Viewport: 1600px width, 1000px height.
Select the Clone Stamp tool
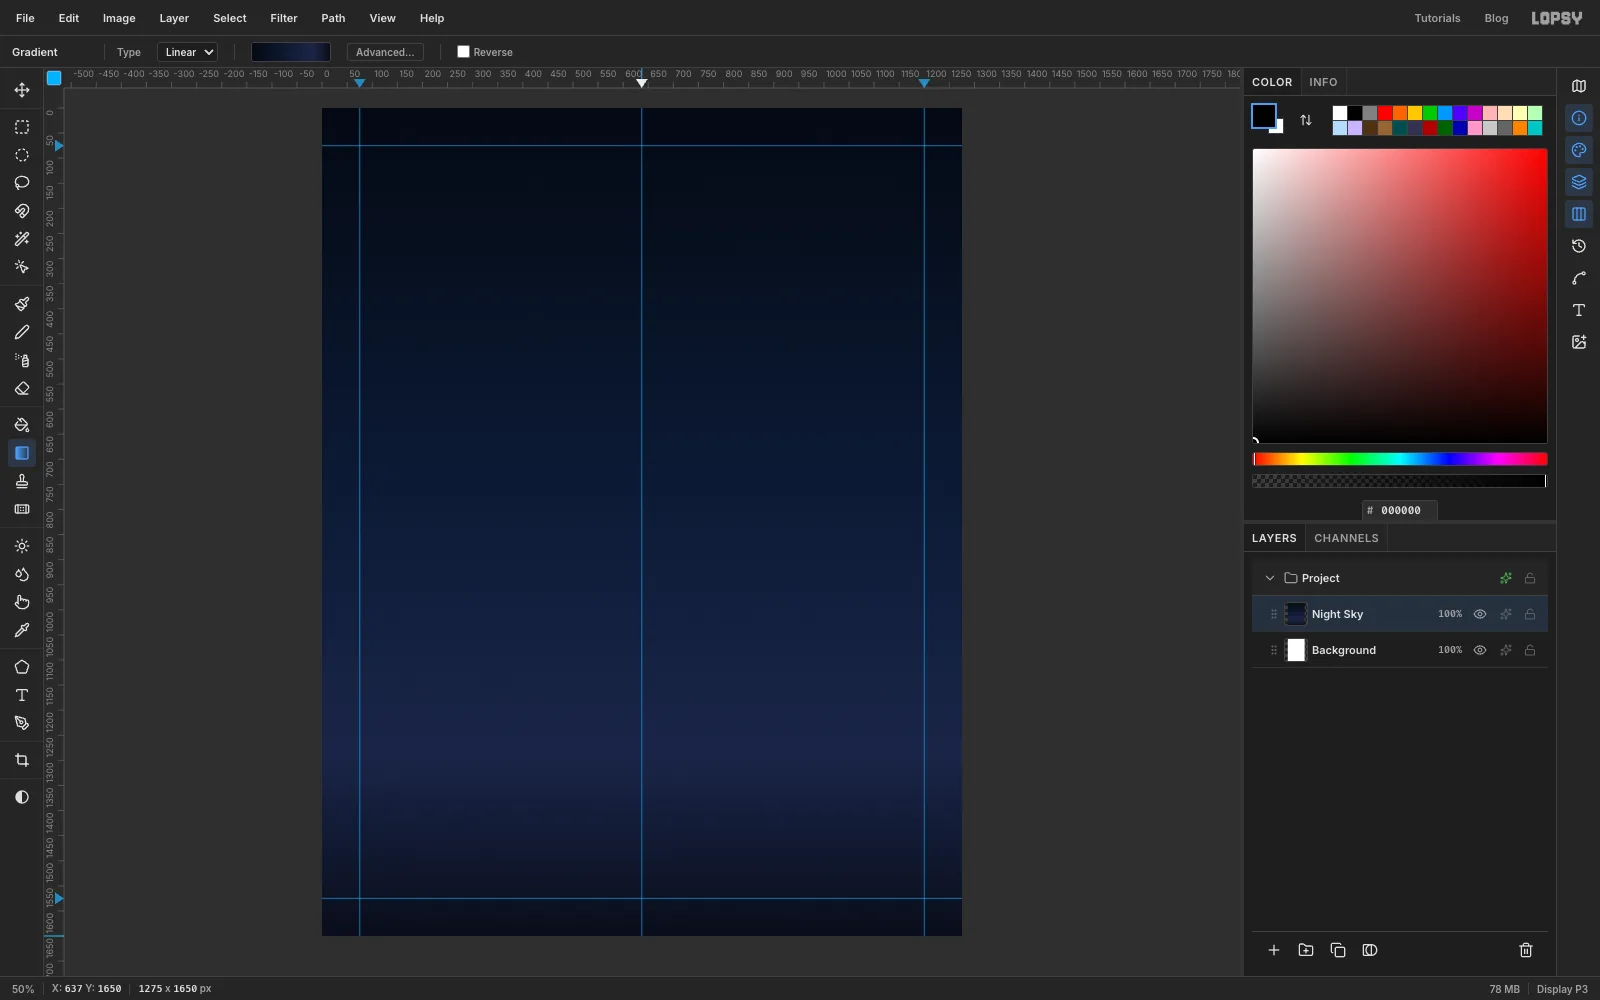pos(22,481)
